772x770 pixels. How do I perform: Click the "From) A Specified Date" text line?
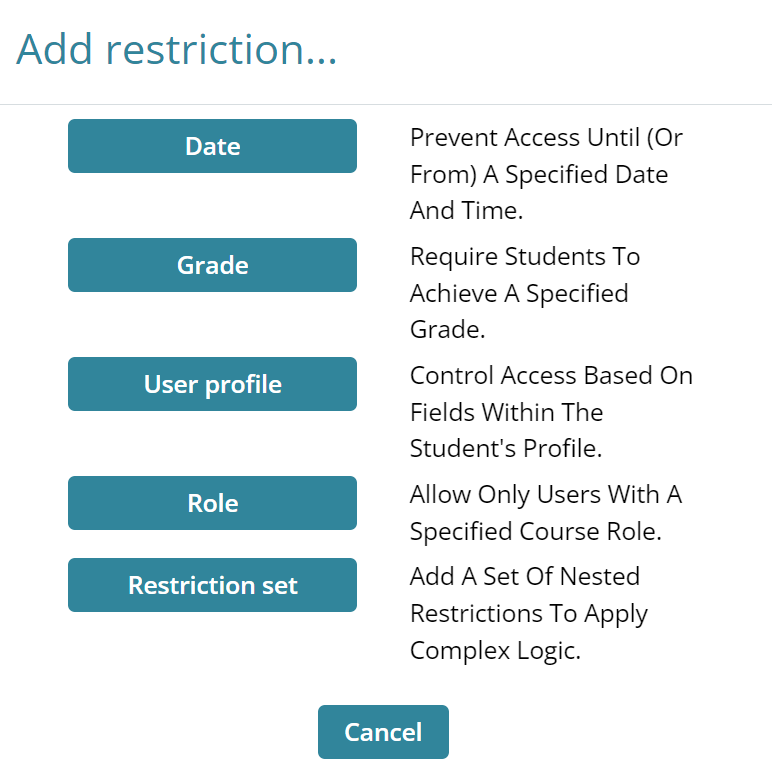[x=539, y=174]
